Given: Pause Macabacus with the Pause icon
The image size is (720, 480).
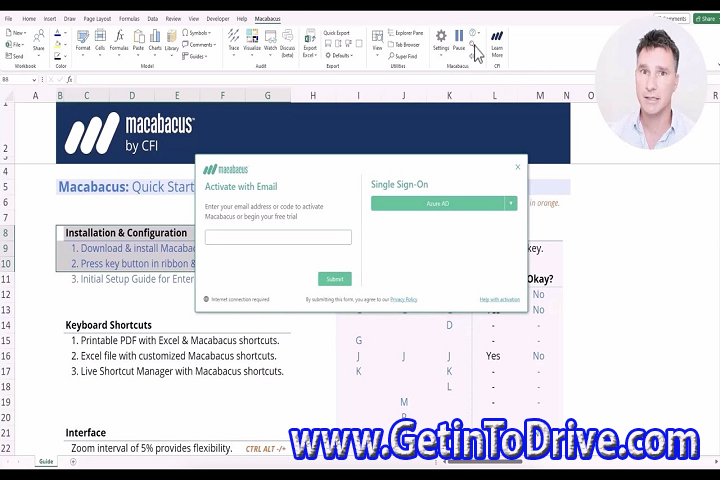Looking at the screenshot, I should pos(459,40).
